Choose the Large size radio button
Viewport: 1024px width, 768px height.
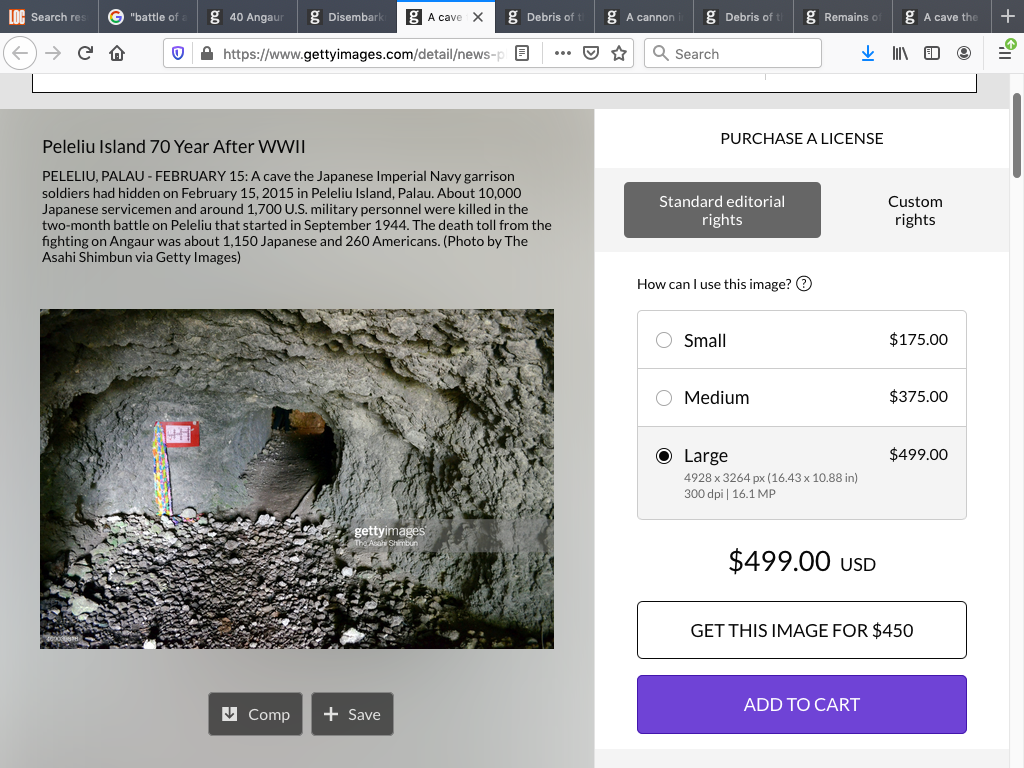[664, 456]
